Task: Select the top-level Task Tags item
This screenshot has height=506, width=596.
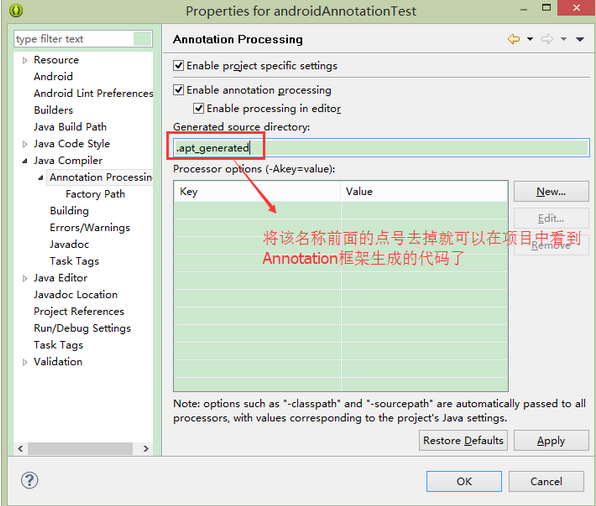Action: [x=58, y=345]
